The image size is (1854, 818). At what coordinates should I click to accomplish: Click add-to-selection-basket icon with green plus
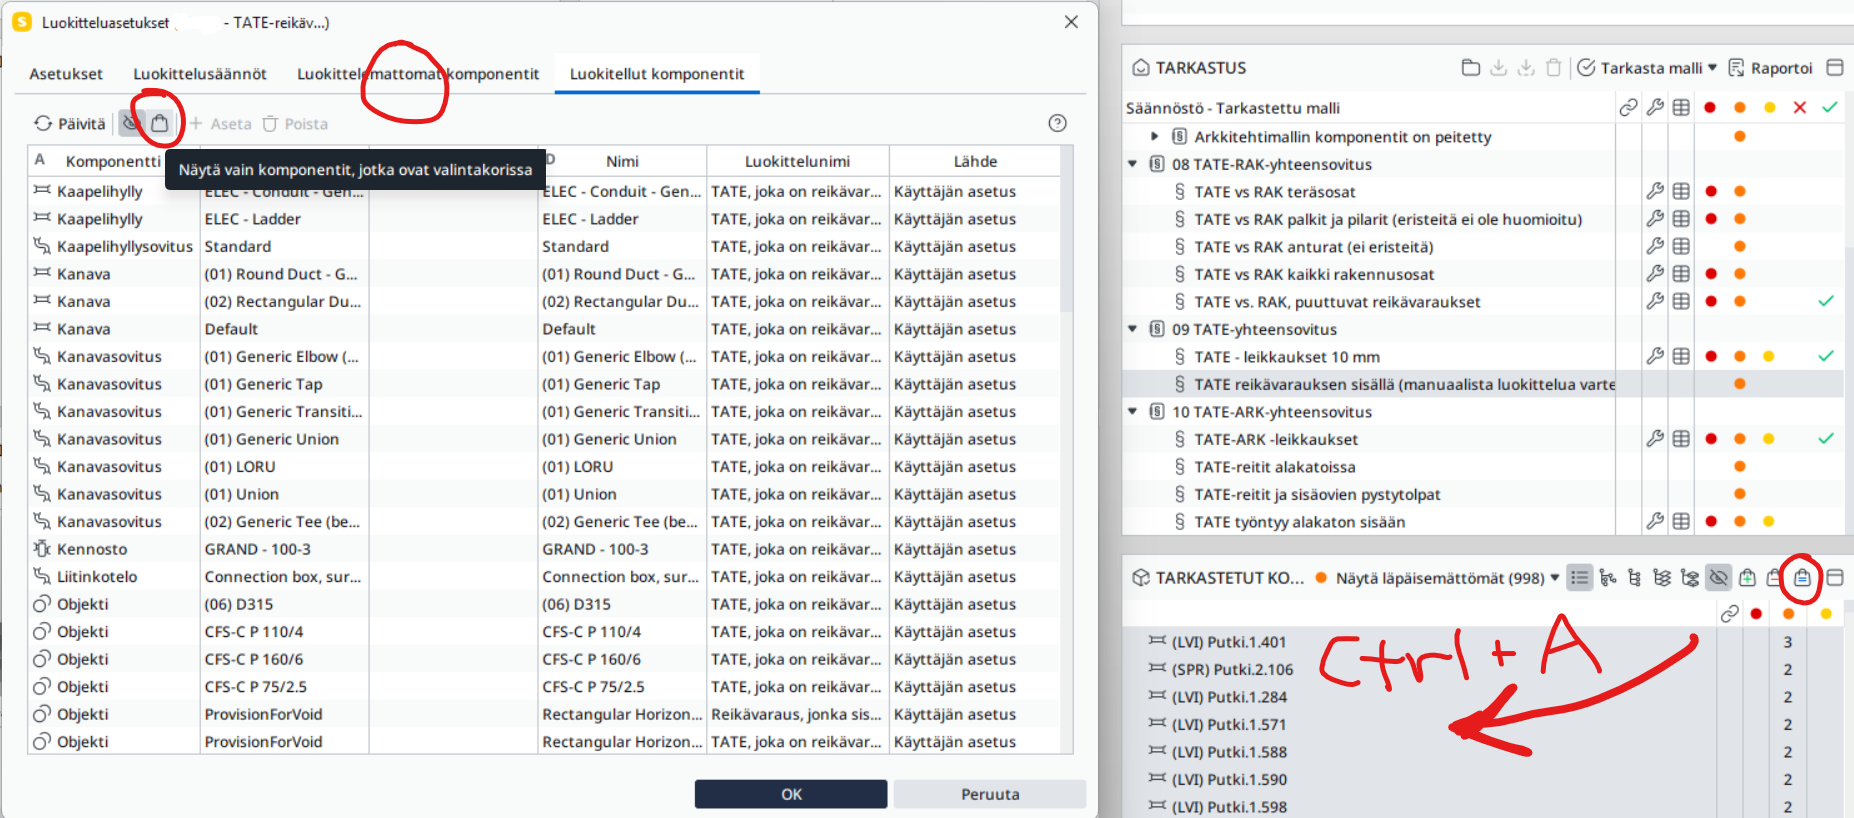coord(1747,577)
